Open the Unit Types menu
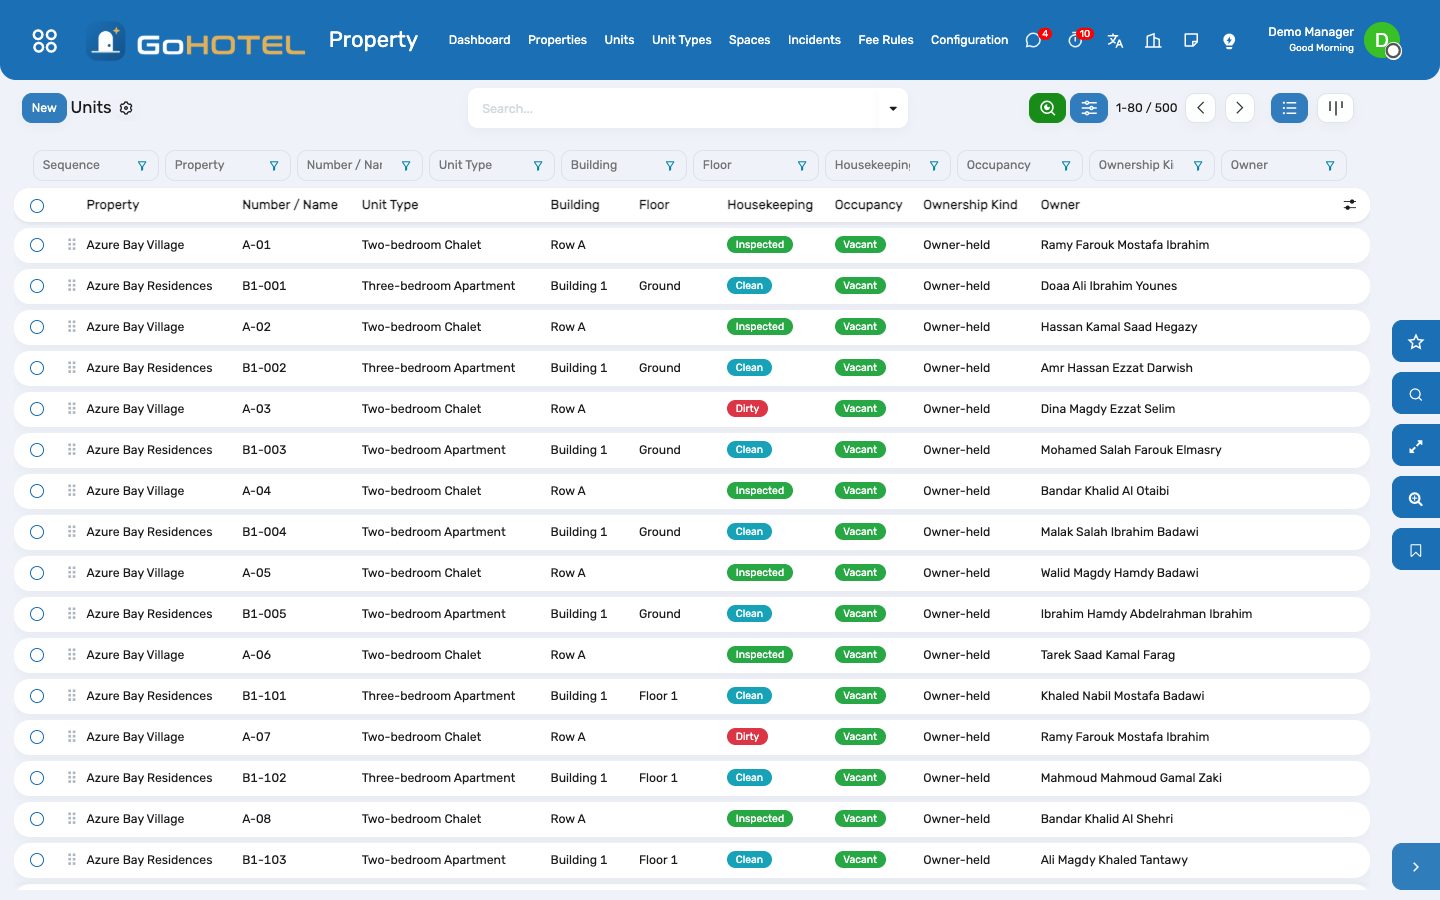 click(682, 40)
